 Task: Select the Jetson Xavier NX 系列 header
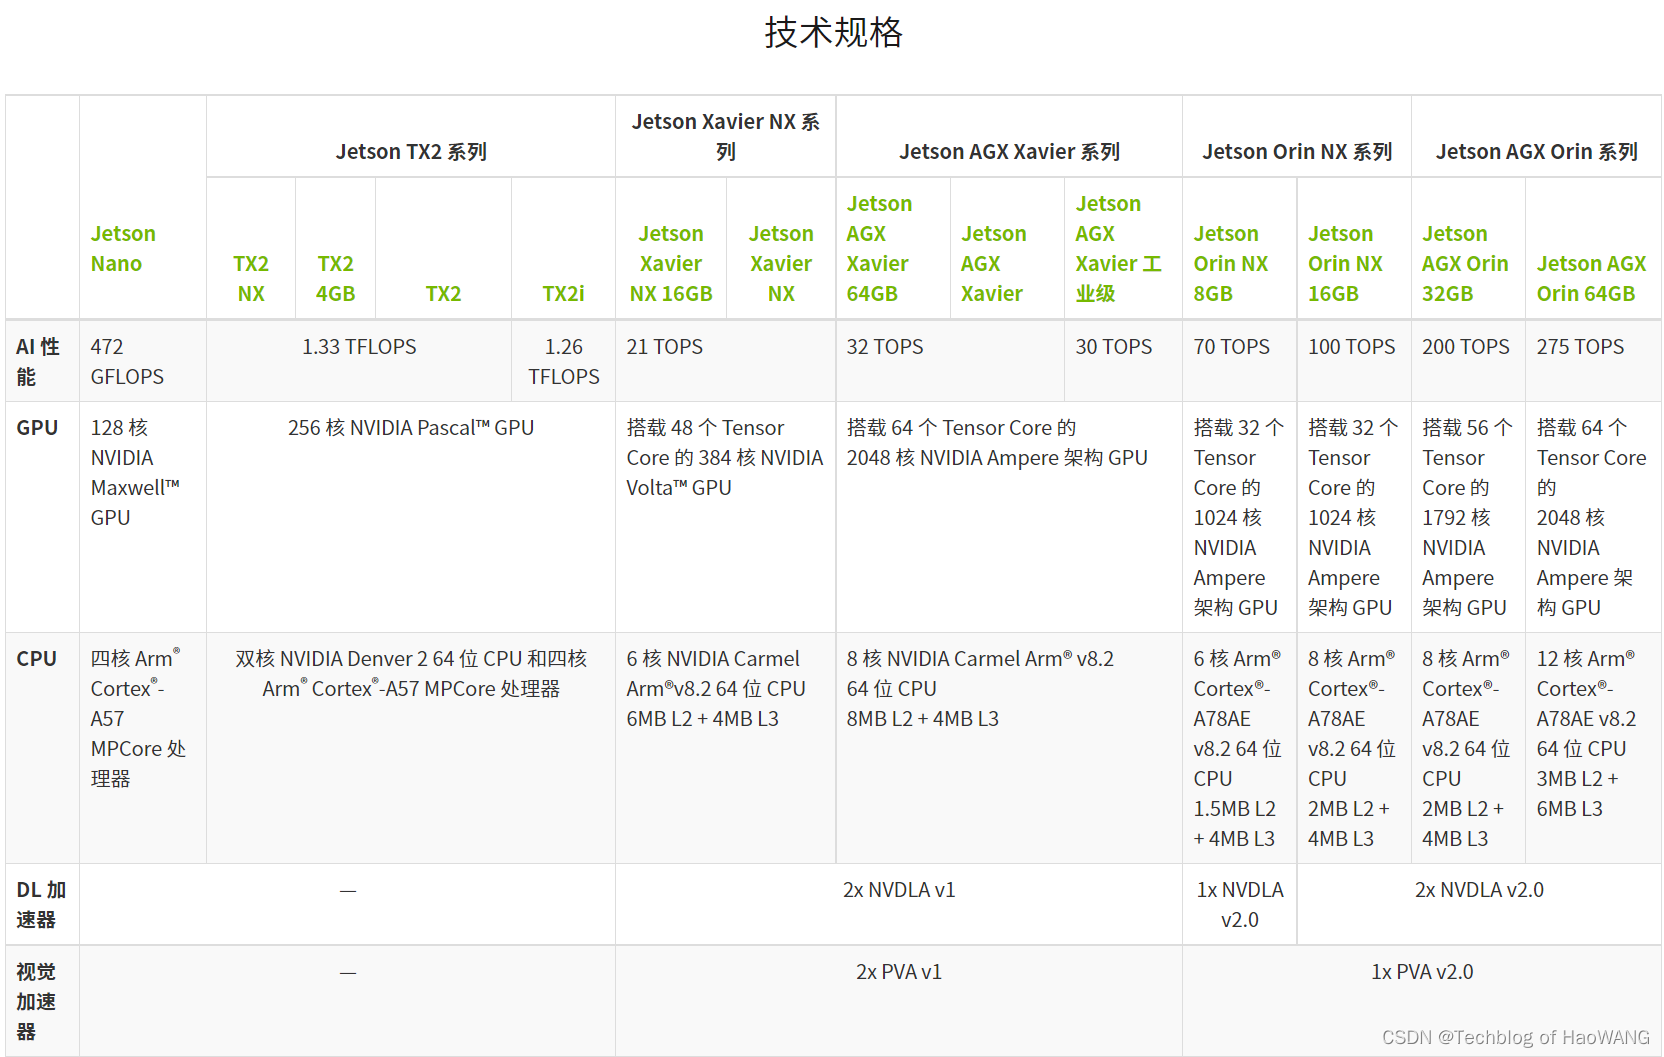click(x=725, y=137)
